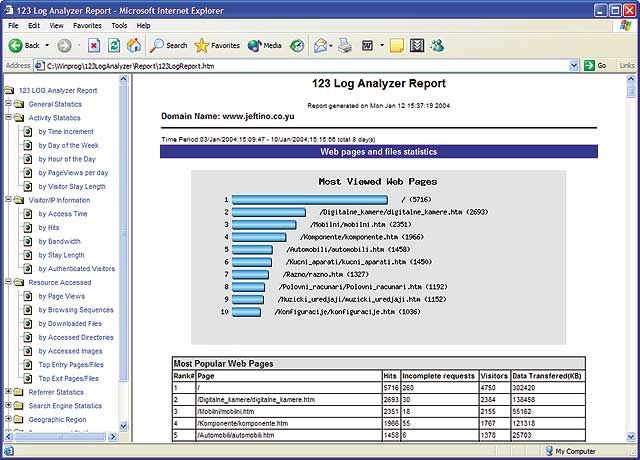Click the Stop loading icon
The image size is (640, 460).
94,45
